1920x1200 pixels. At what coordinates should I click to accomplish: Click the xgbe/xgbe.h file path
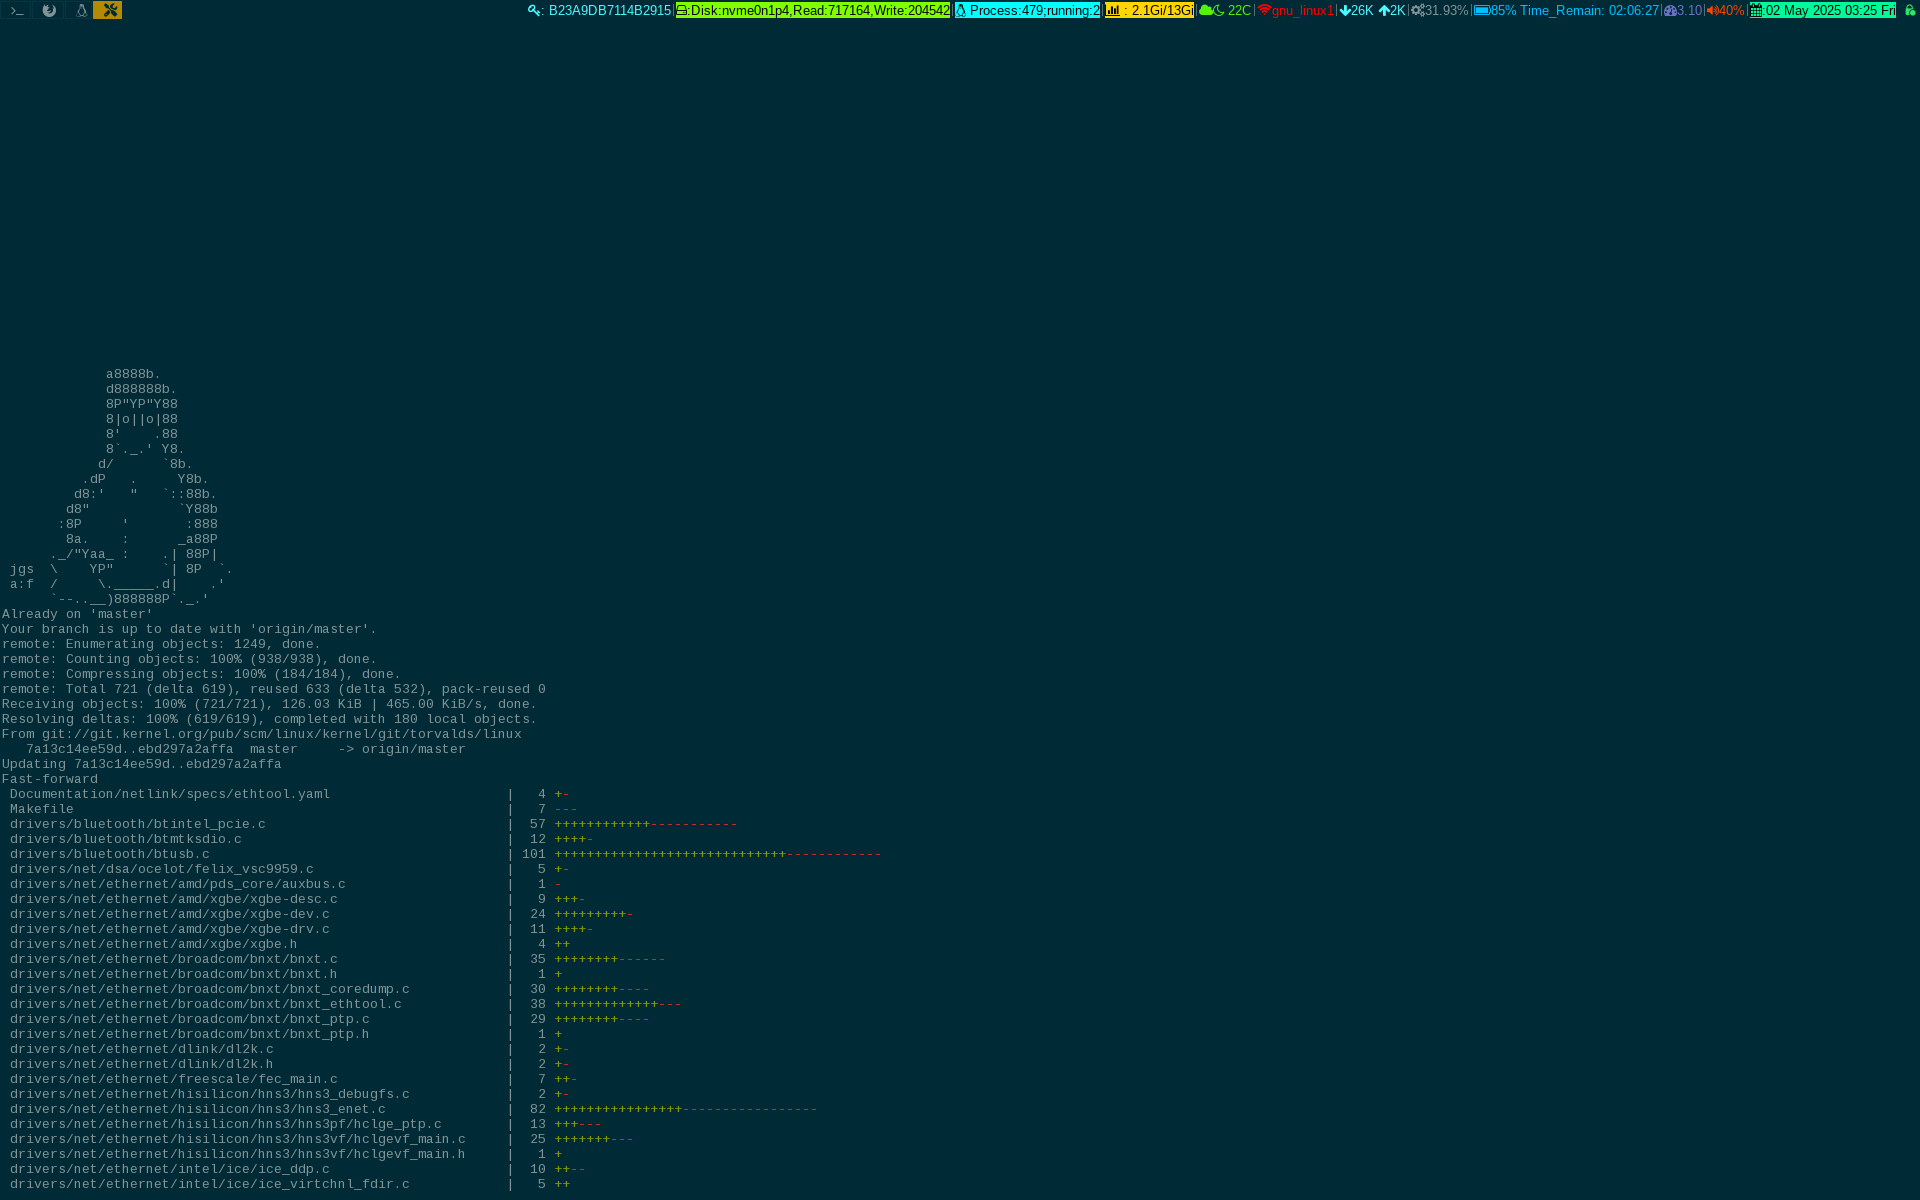[154, 944]
